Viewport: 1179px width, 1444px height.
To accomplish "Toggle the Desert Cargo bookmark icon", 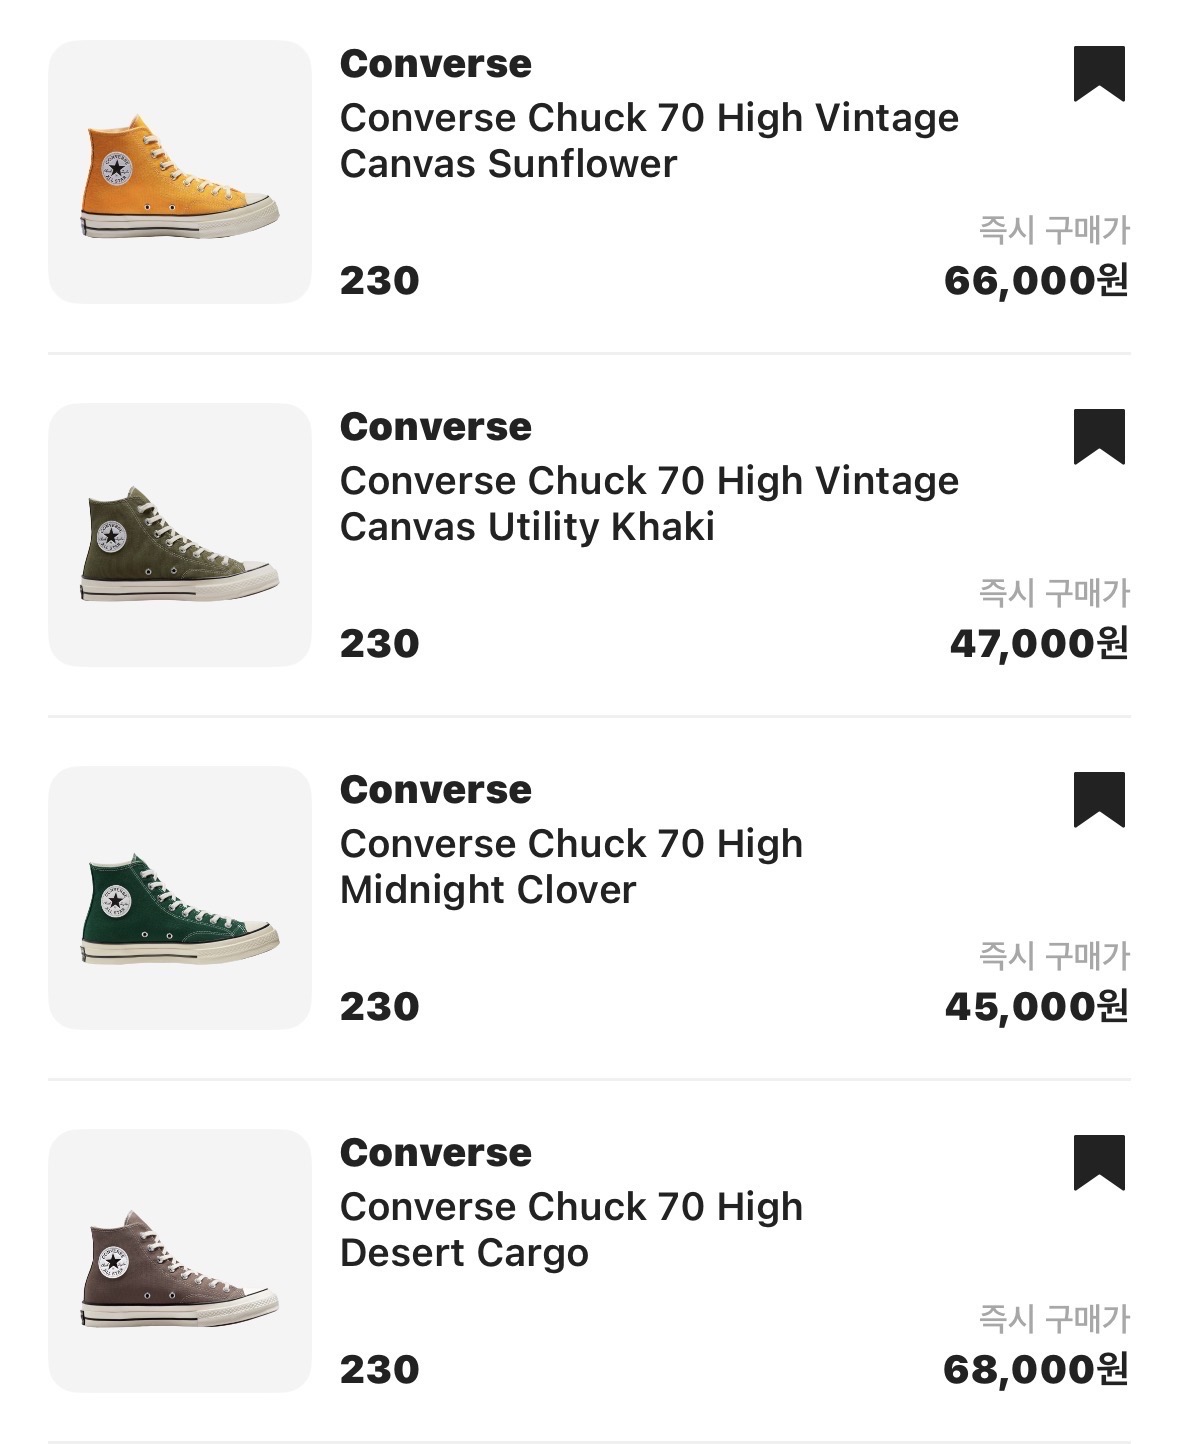I will pyautogui.click(x=1099, y=1162).
